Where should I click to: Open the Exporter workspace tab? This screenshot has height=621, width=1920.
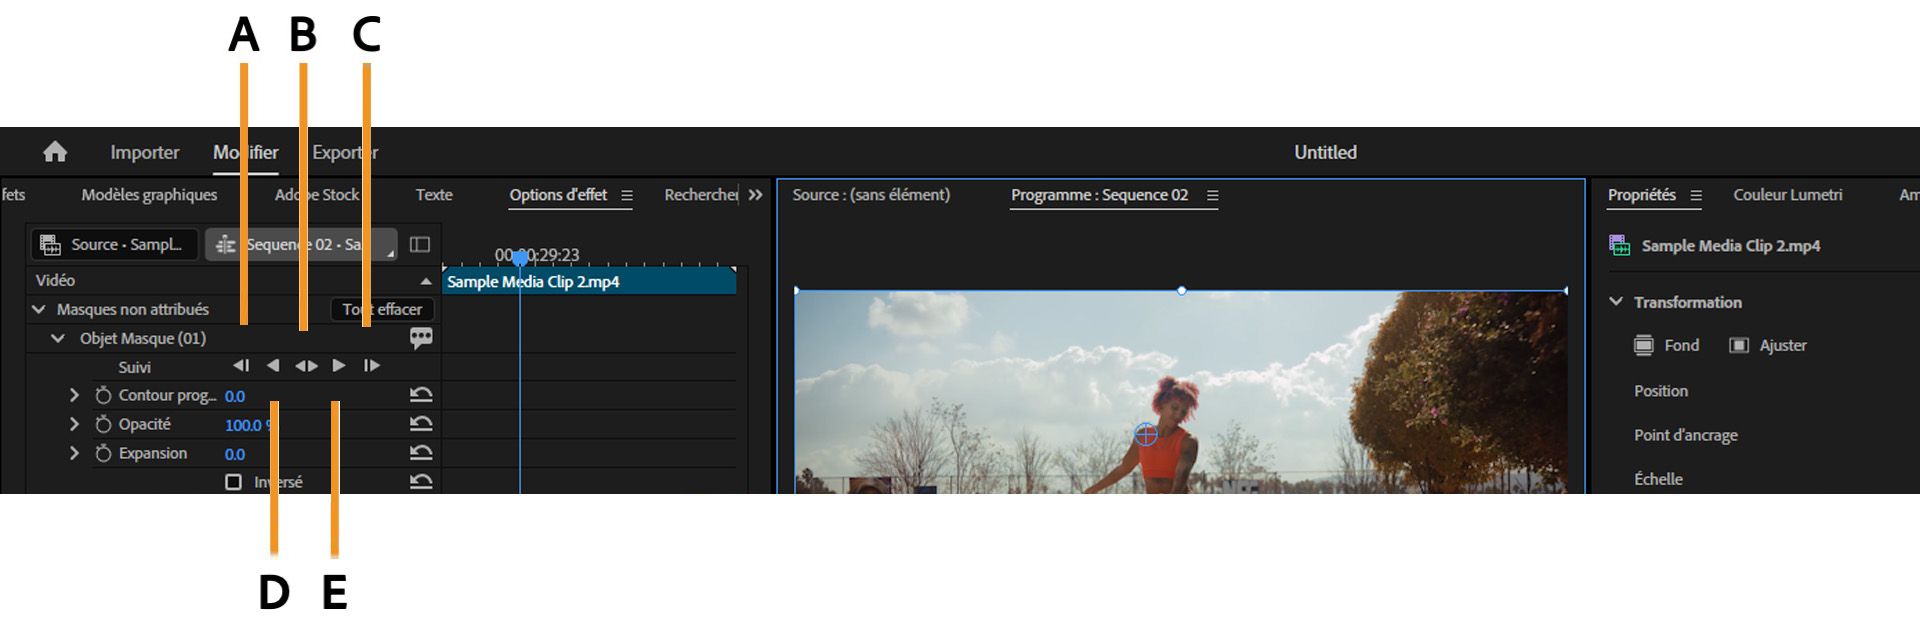pos(345,152)
